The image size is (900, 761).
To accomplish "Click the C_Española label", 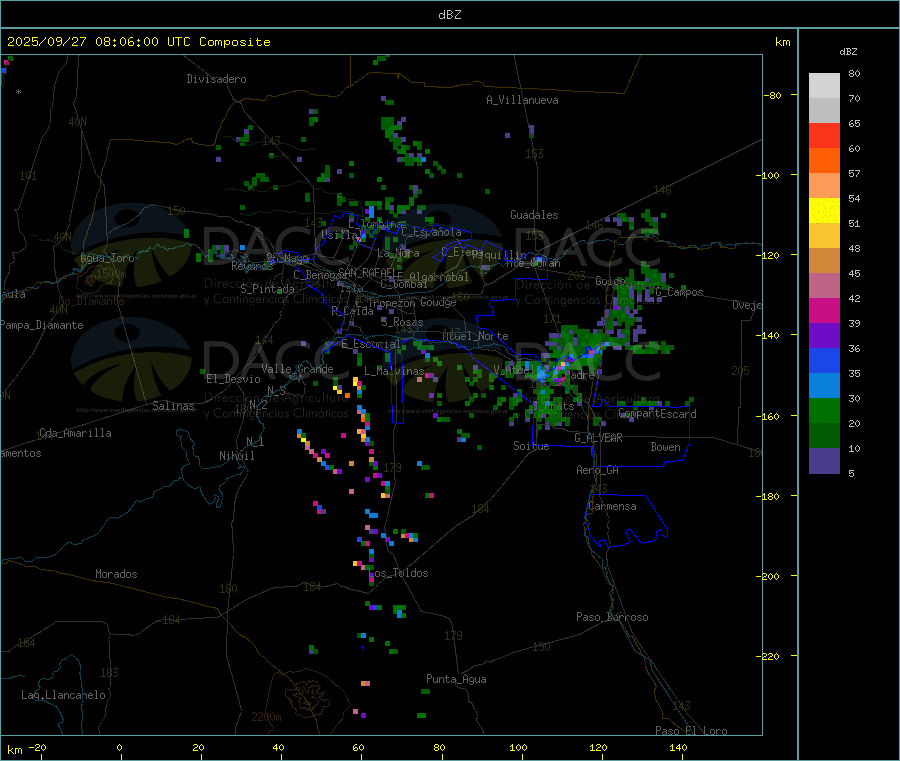I will (x=431, y=232).
